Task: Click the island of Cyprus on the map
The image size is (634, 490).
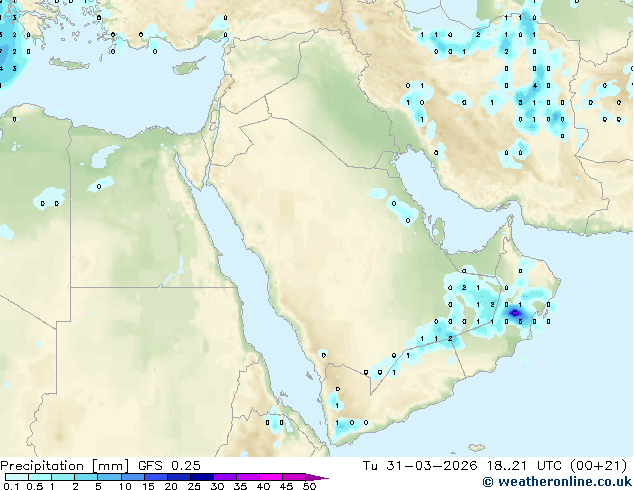Action: [x=189, y=67]
